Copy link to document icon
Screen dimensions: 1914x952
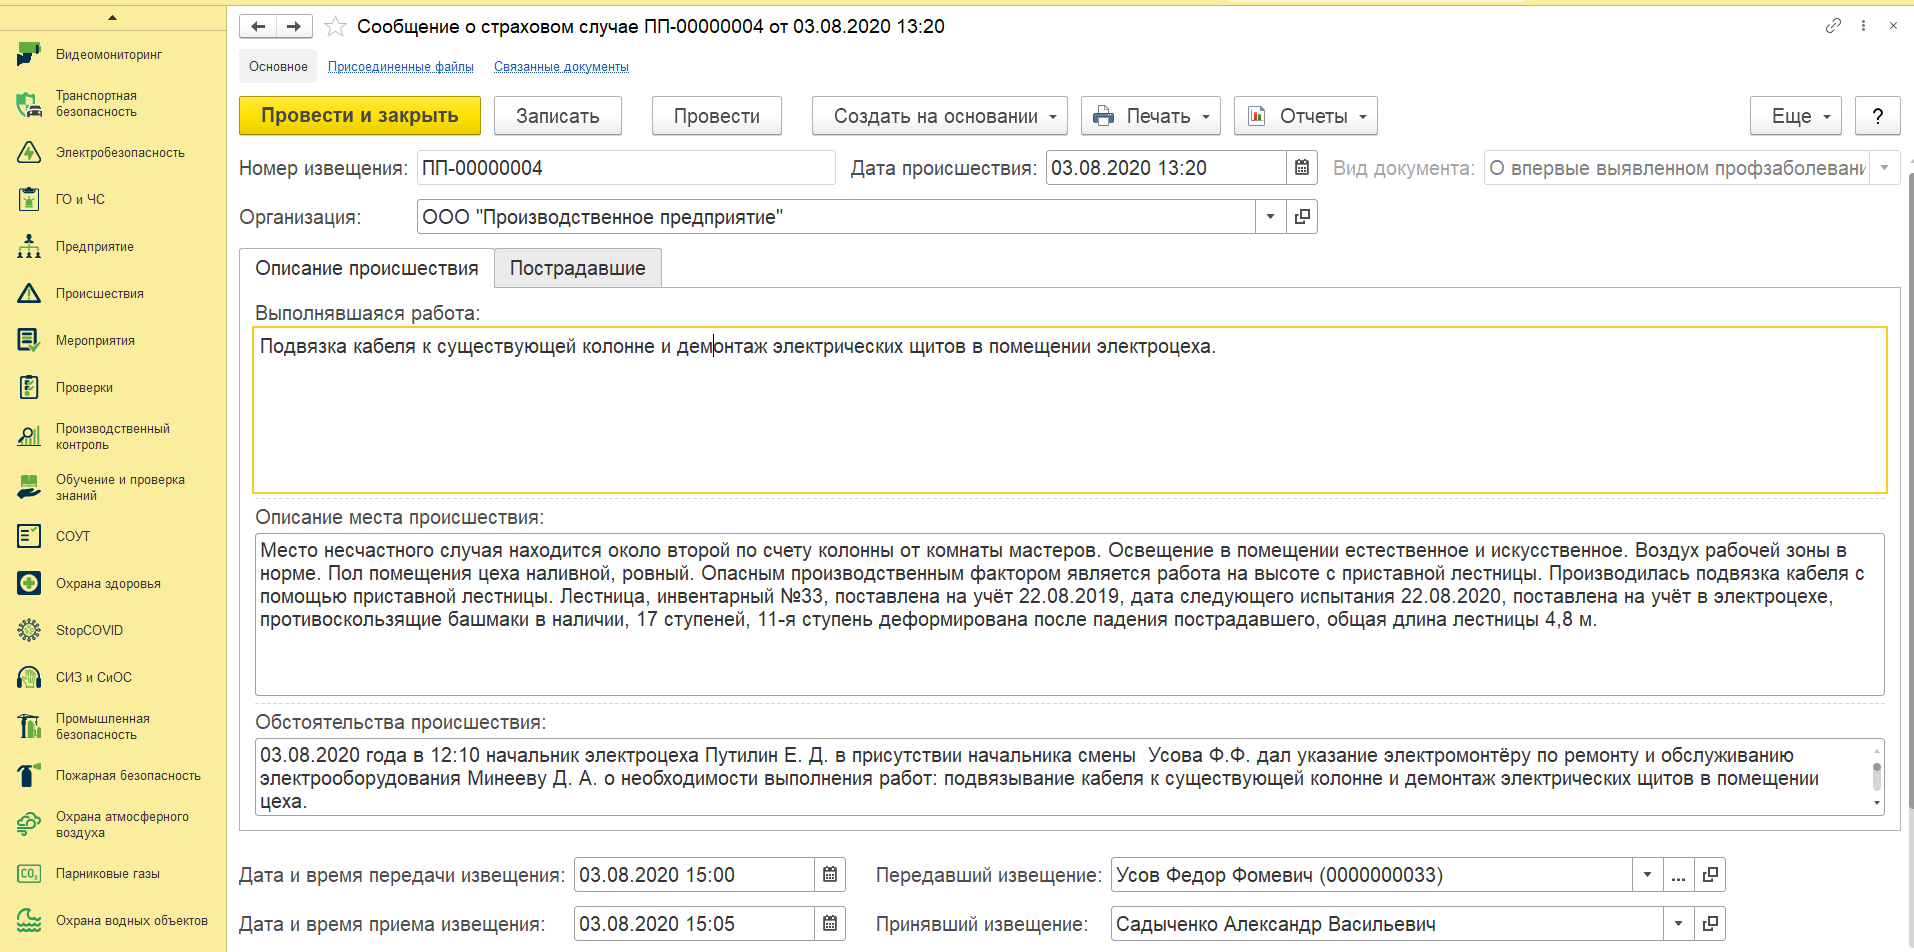click(1832, 26)
